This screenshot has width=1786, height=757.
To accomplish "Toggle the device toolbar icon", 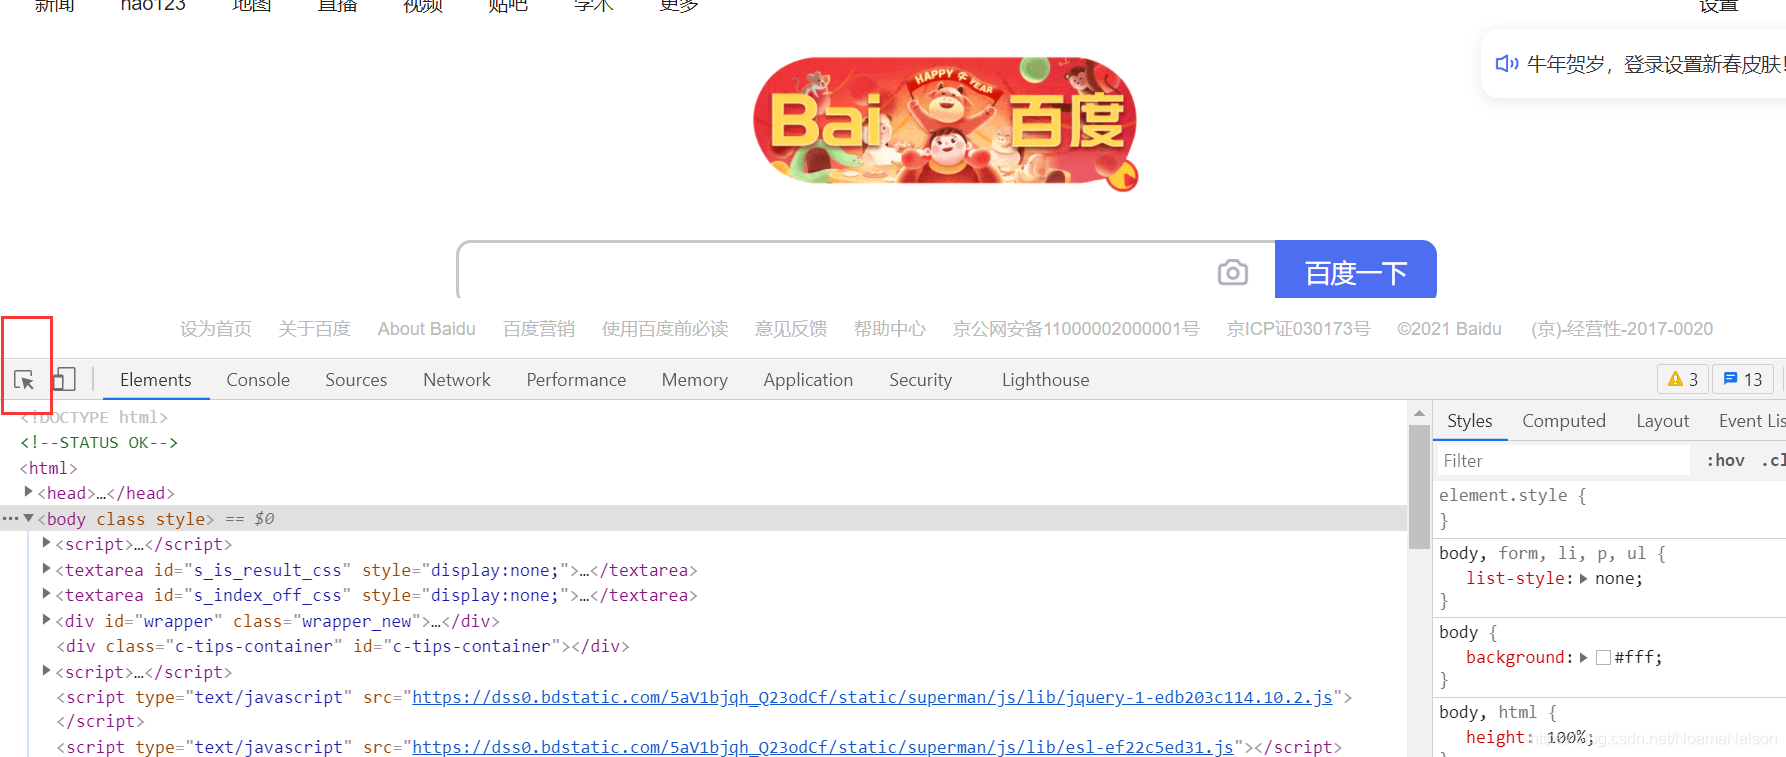I will (x=64, y=380).
